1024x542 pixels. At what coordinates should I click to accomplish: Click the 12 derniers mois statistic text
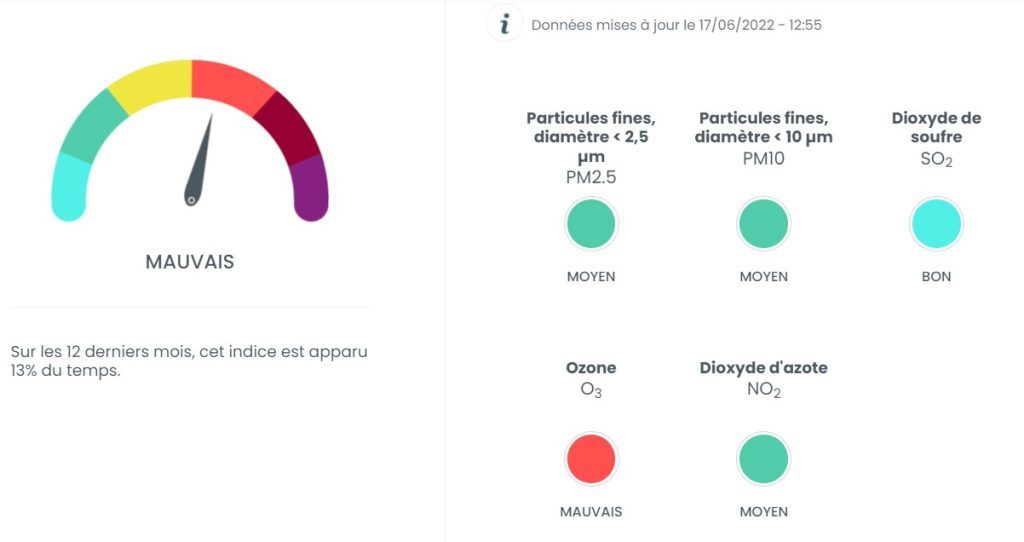pos(189,361)
